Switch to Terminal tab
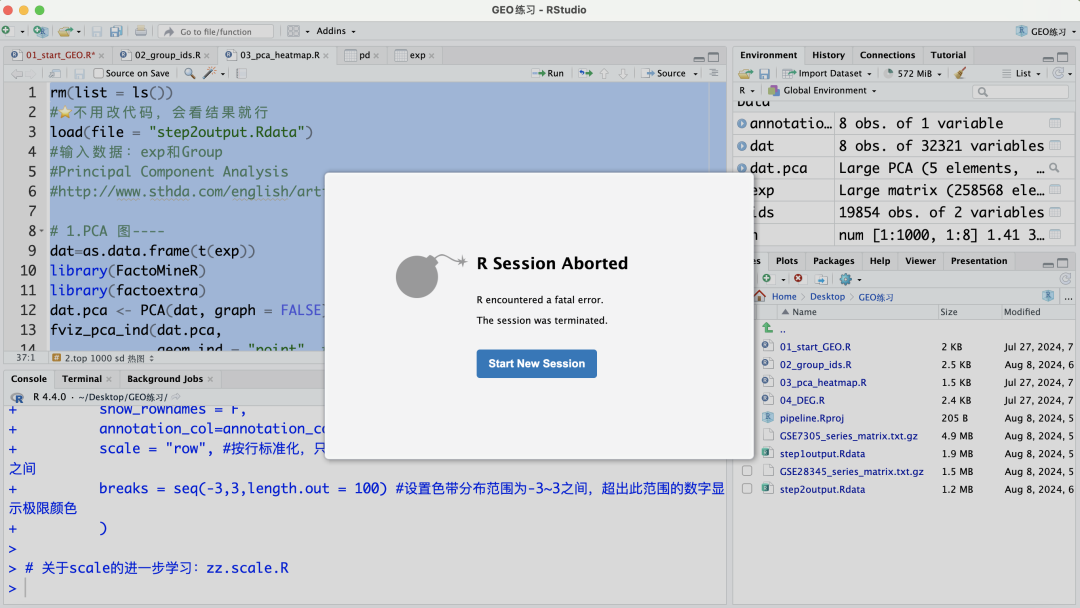The height and width of the screenshot is (608, 1080). 81,379
